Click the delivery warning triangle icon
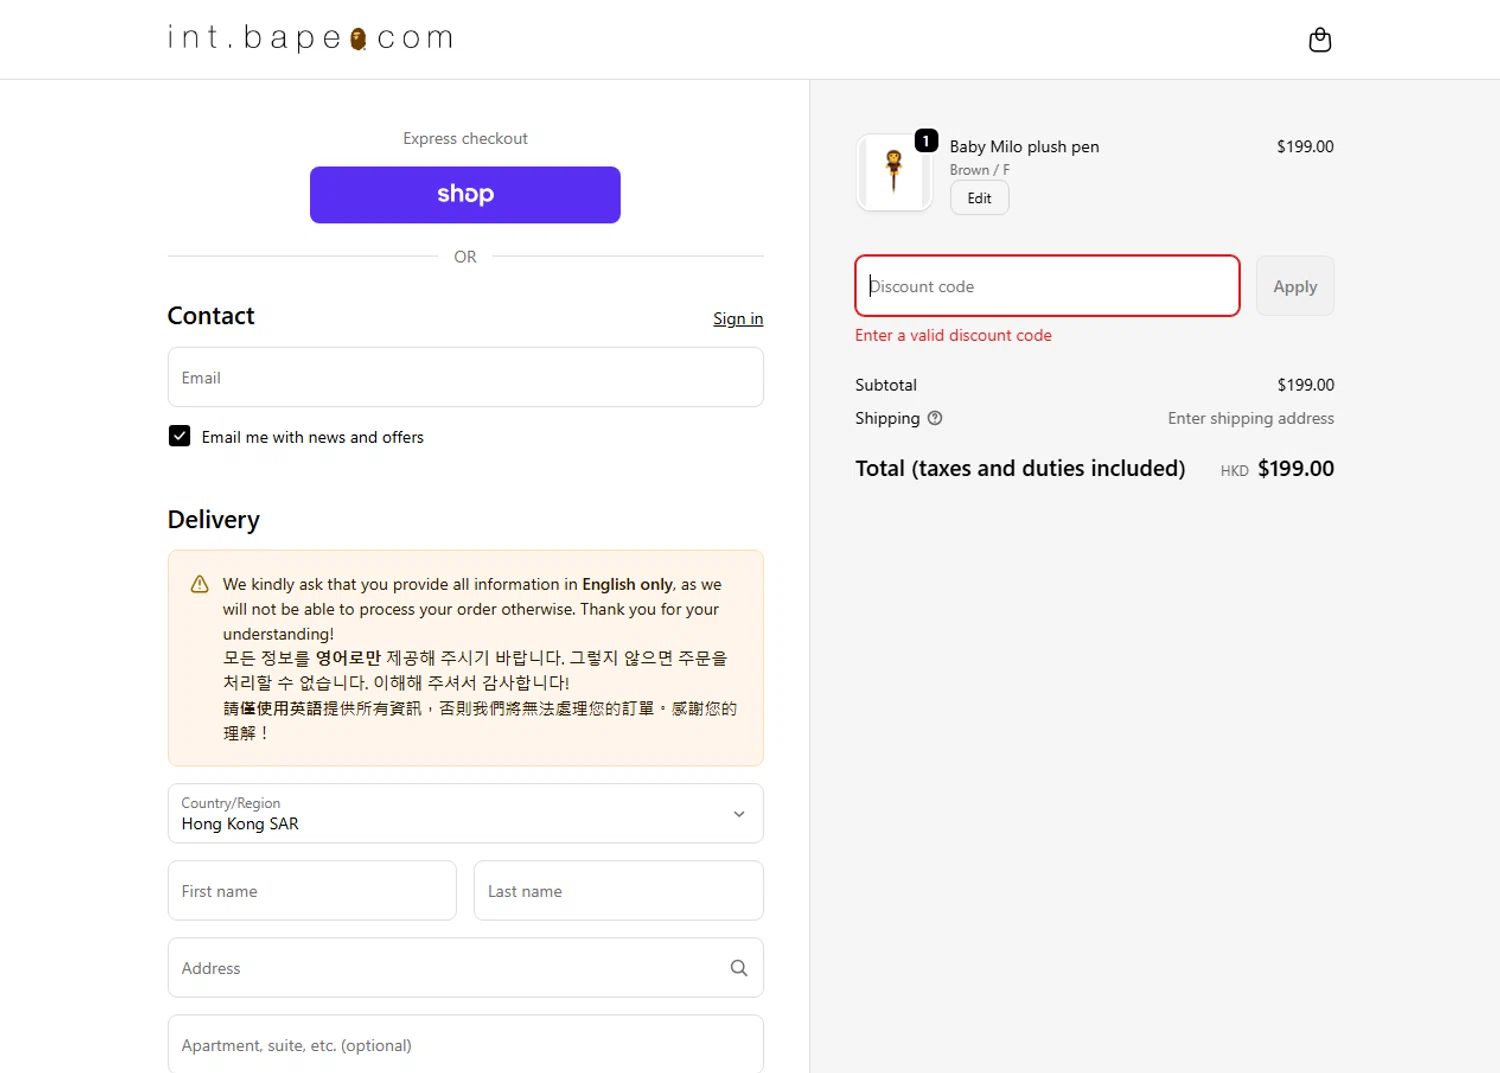 (x=200, y=584)
